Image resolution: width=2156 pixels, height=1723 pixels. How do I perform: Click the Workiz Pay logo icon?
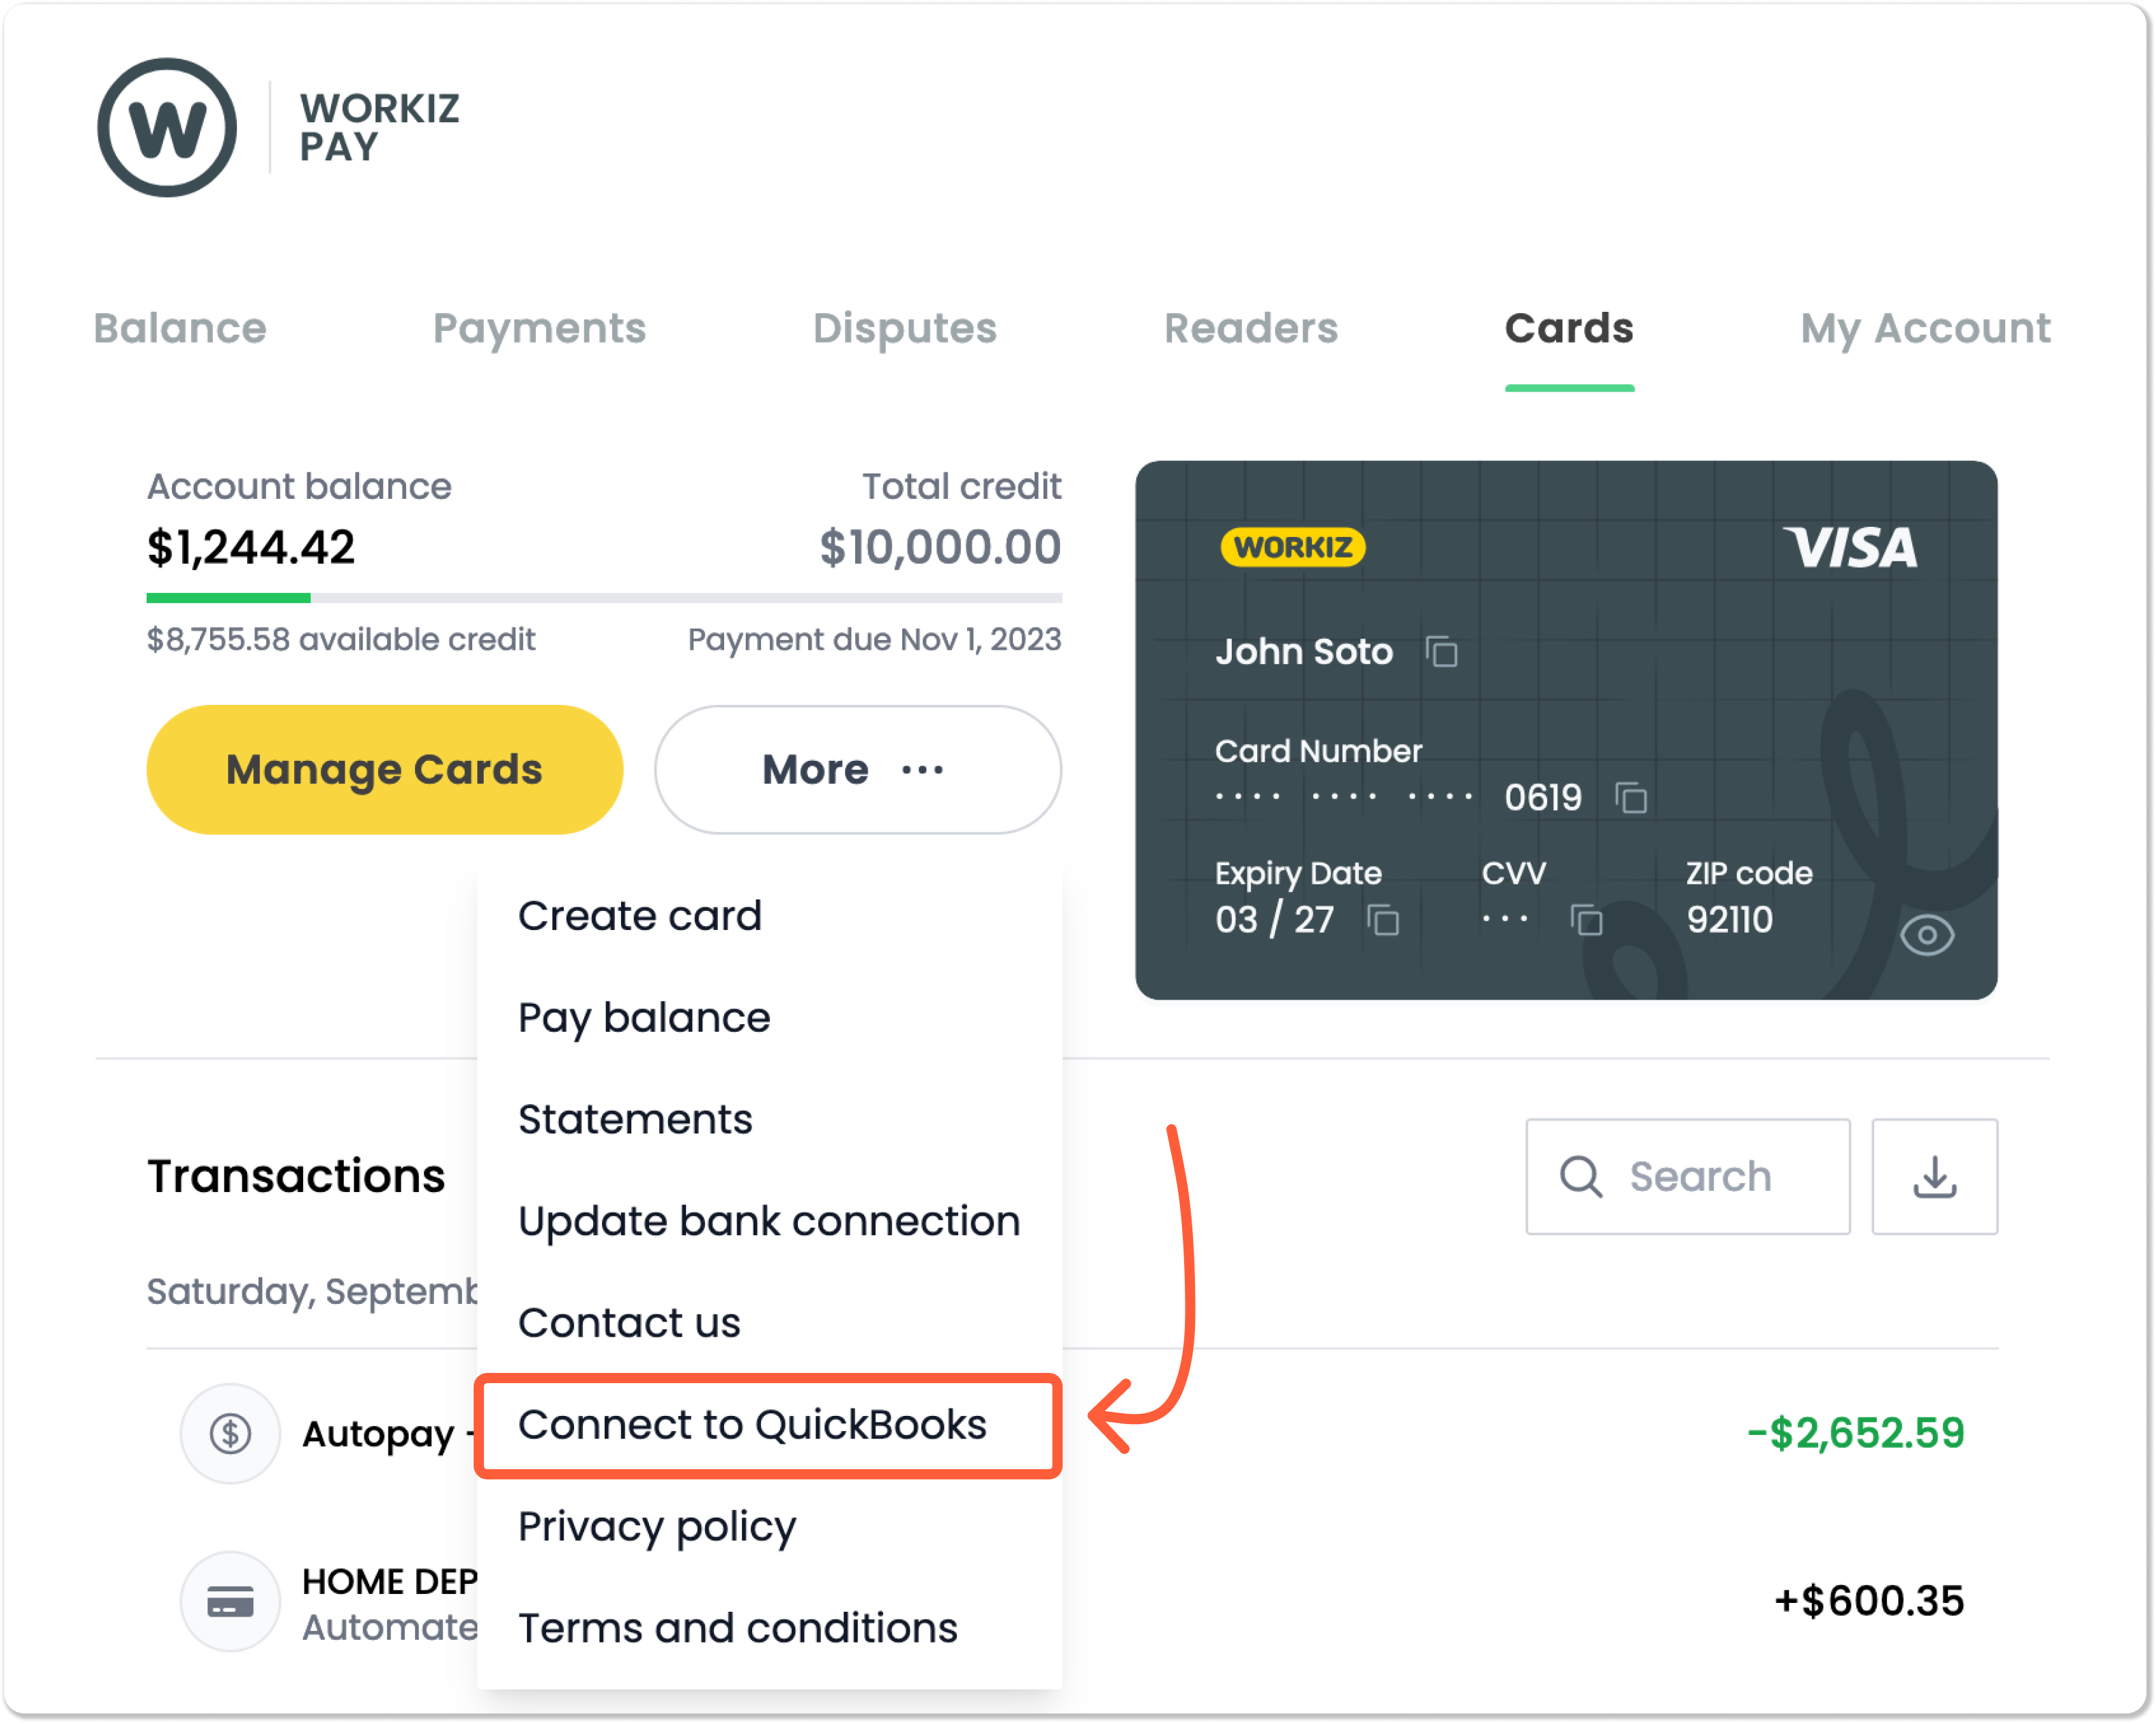point(167,128)
